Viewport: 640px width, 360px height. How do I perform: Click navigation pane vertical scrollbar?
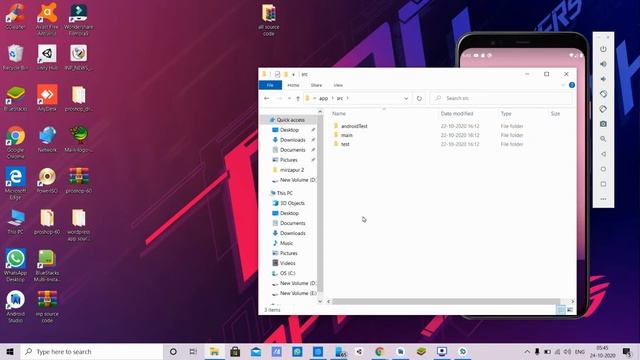(x=320, y=204)
